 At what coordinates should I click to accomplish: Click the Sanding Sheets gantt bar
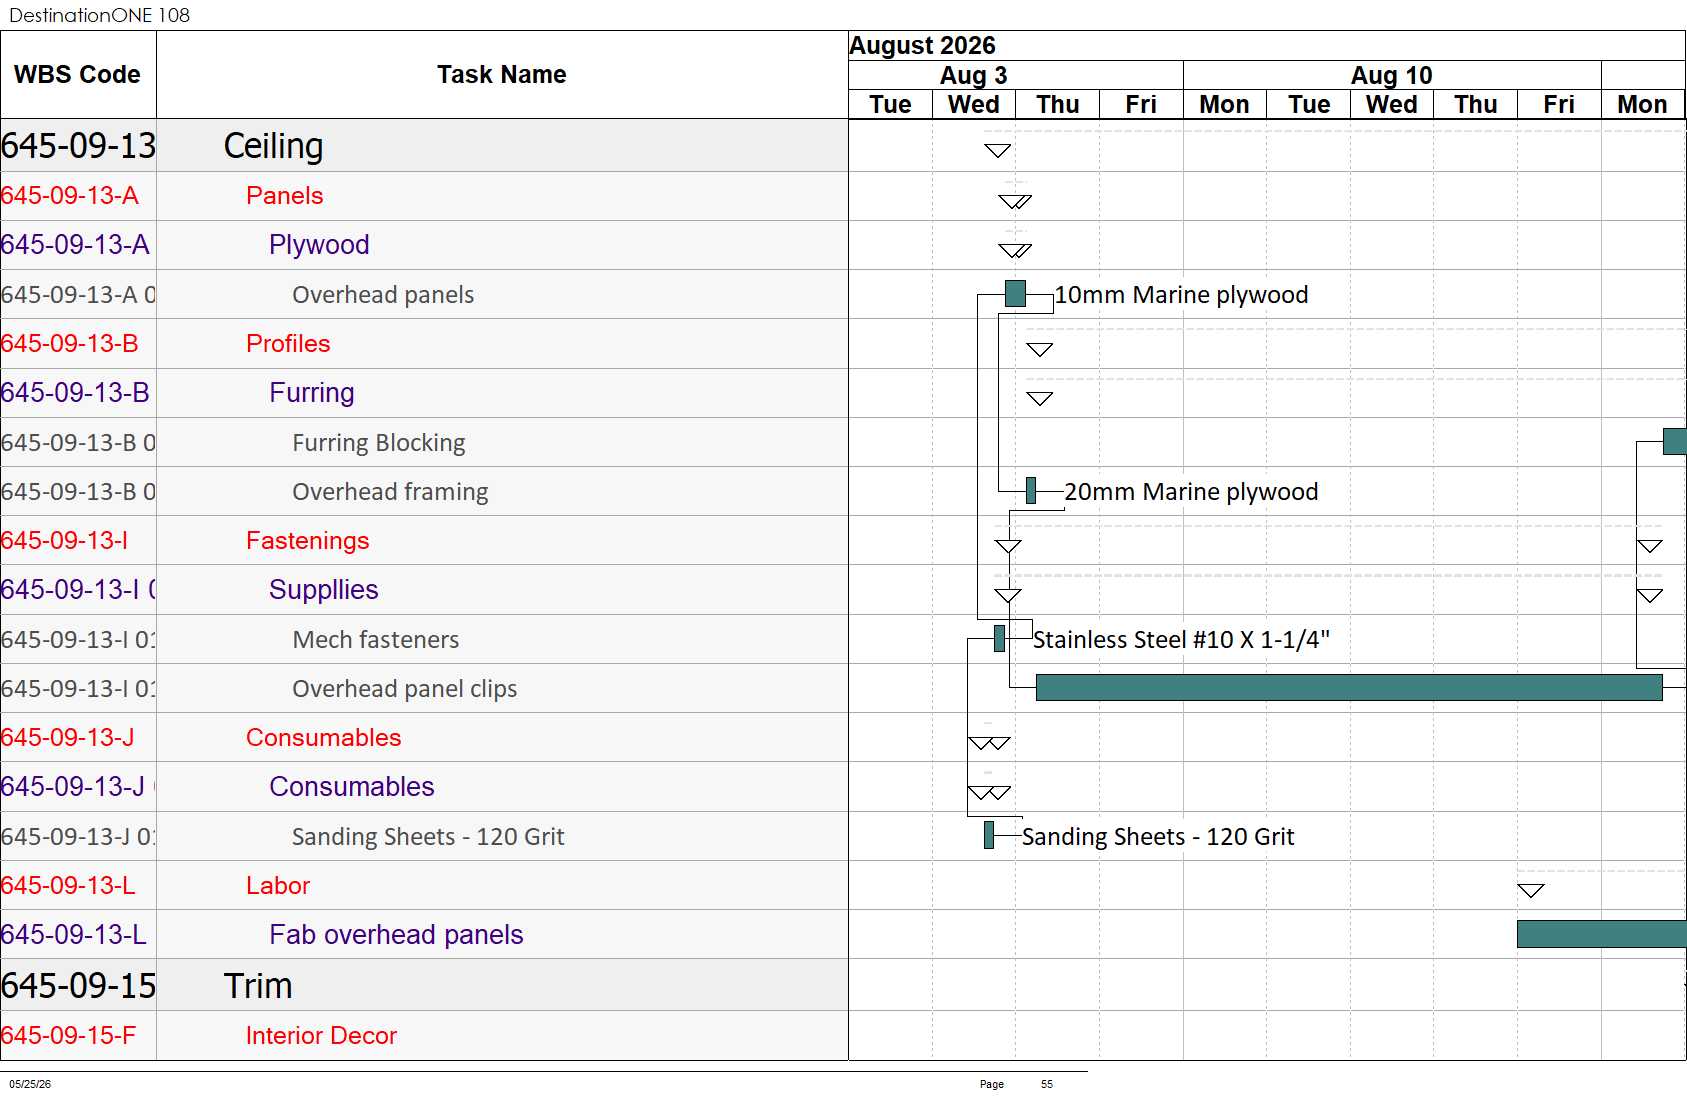[989, 835]
